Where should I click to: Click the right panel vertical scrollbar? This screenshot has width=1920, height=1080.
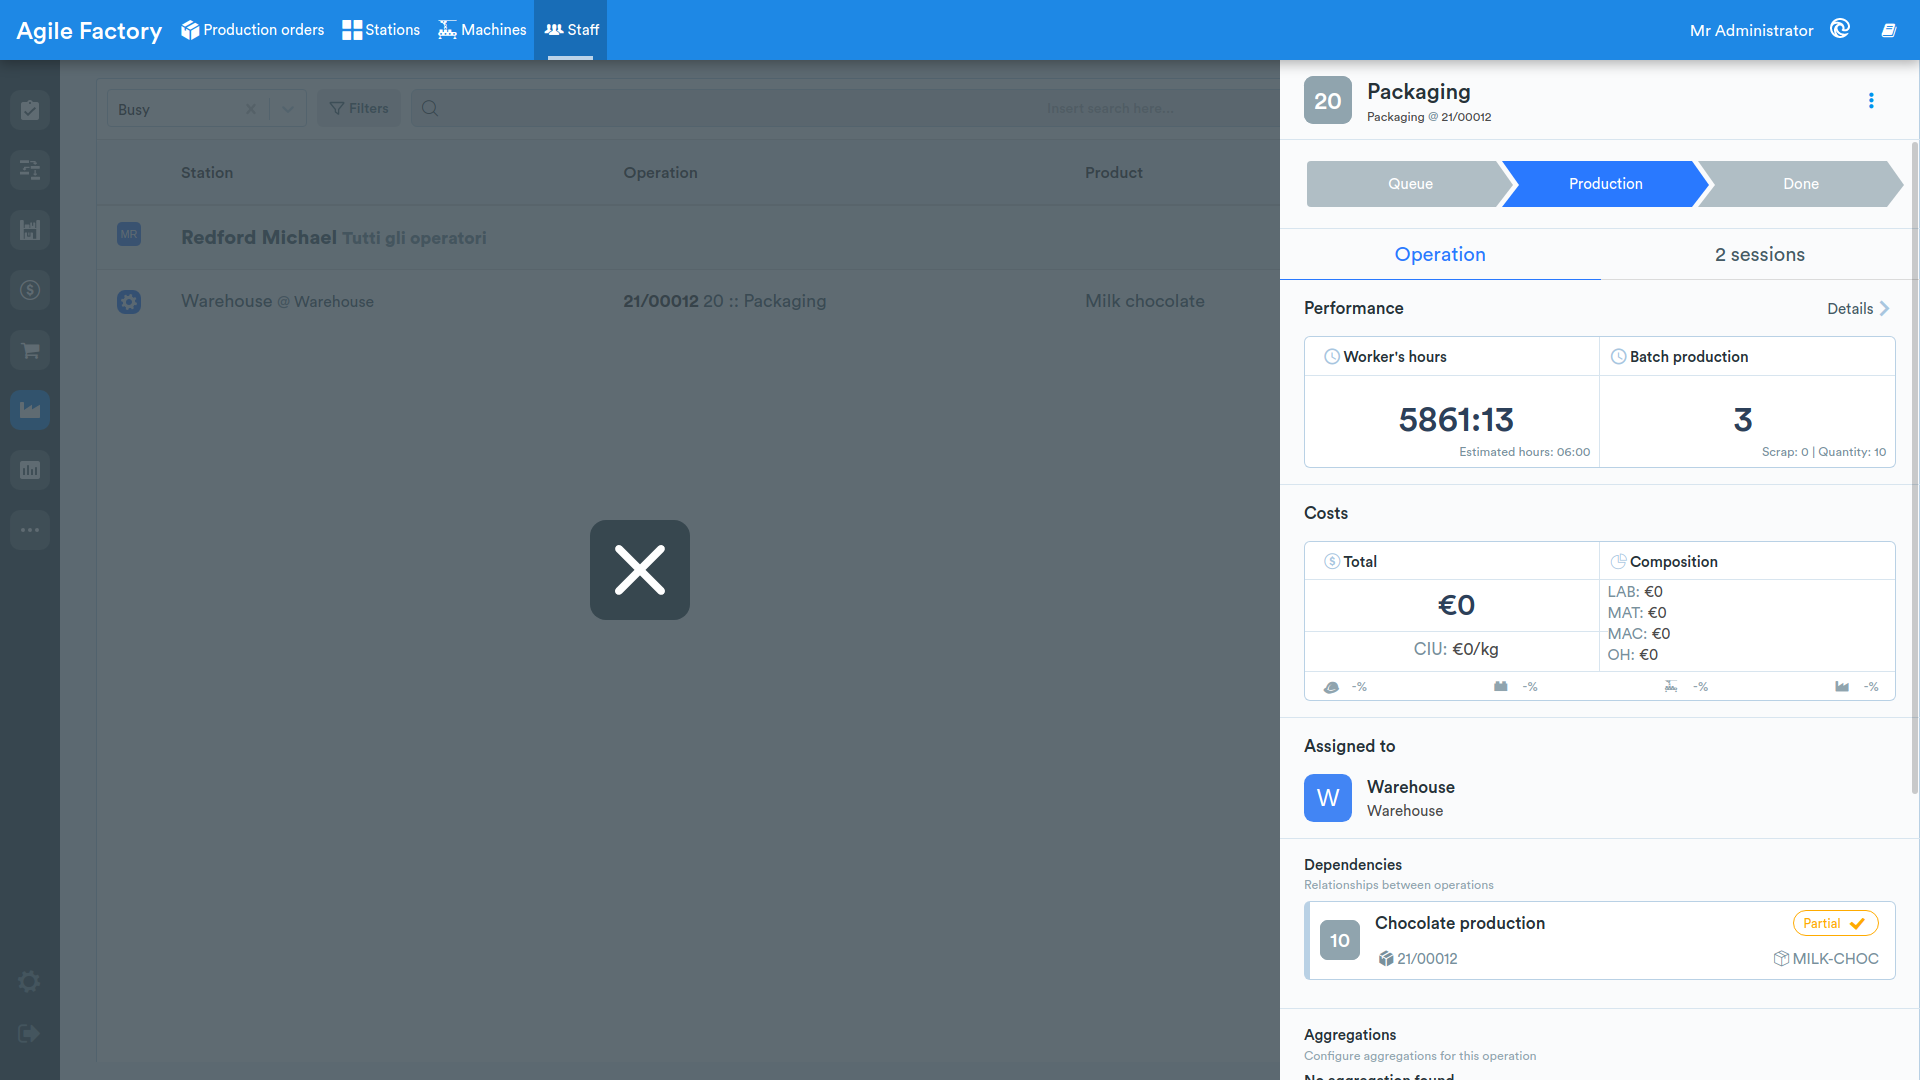tap(1915, 468)
